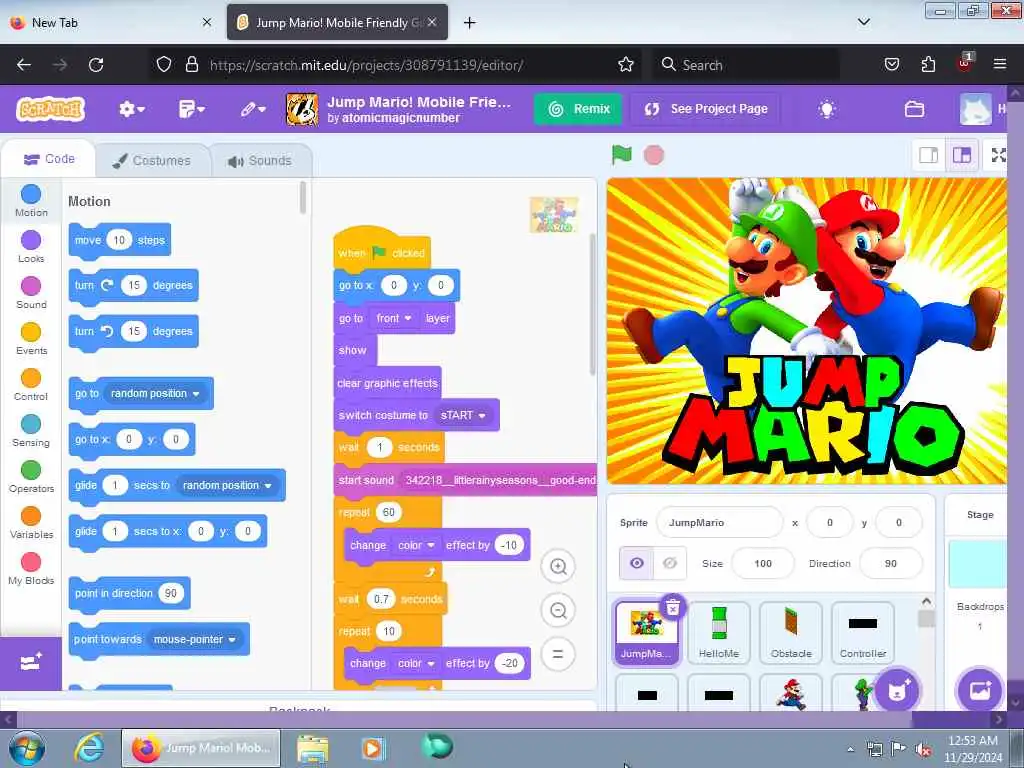Select the Control block category
The image size is (1024, 768).
pyautogui.click(x=31, y=385)
